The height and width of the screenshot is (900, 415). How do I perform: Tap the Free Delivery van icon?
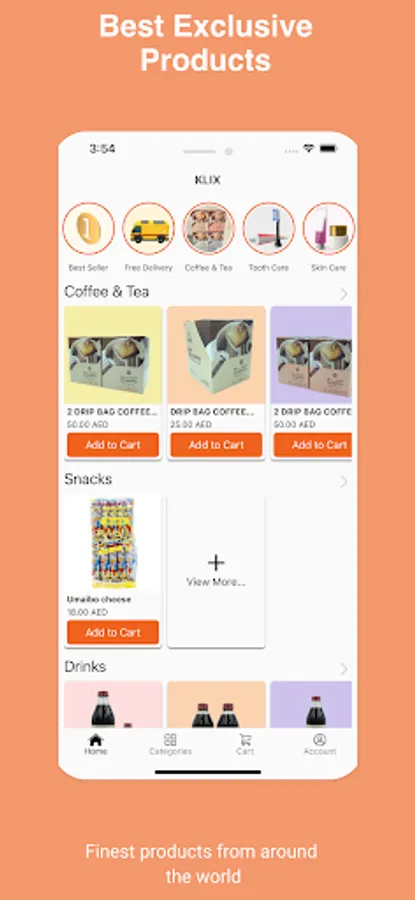pos(149,228)
